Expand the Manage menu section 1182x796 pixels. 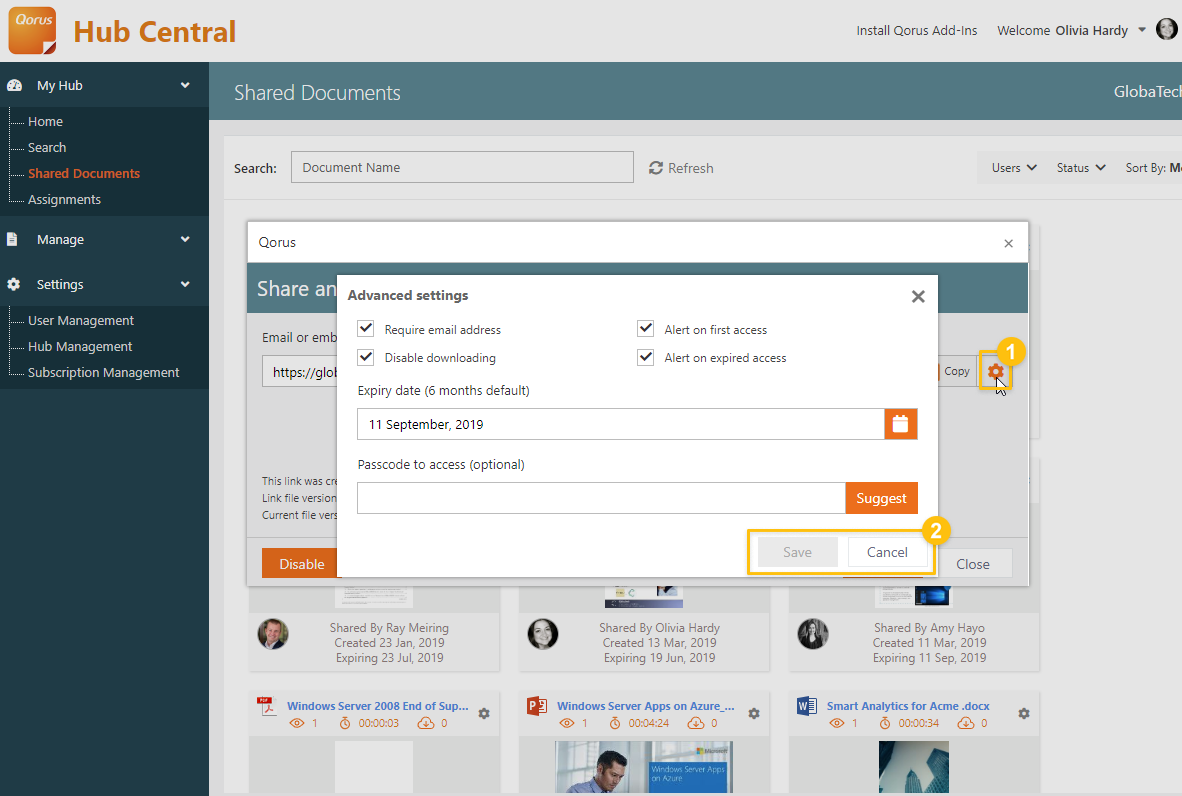[185, 239]
